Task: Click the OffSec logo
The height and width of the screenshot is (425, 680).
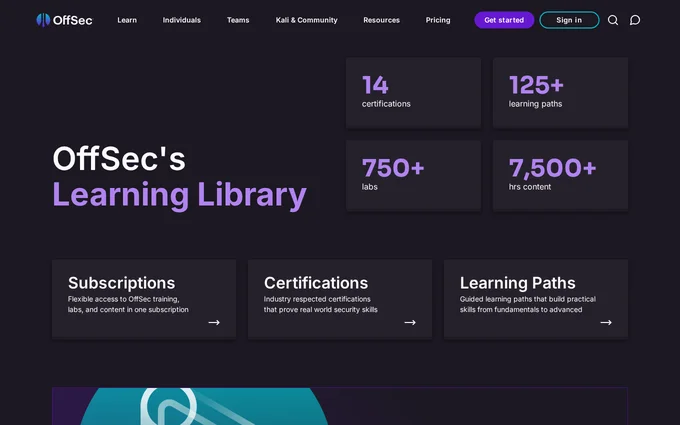Action: (64, 20)
